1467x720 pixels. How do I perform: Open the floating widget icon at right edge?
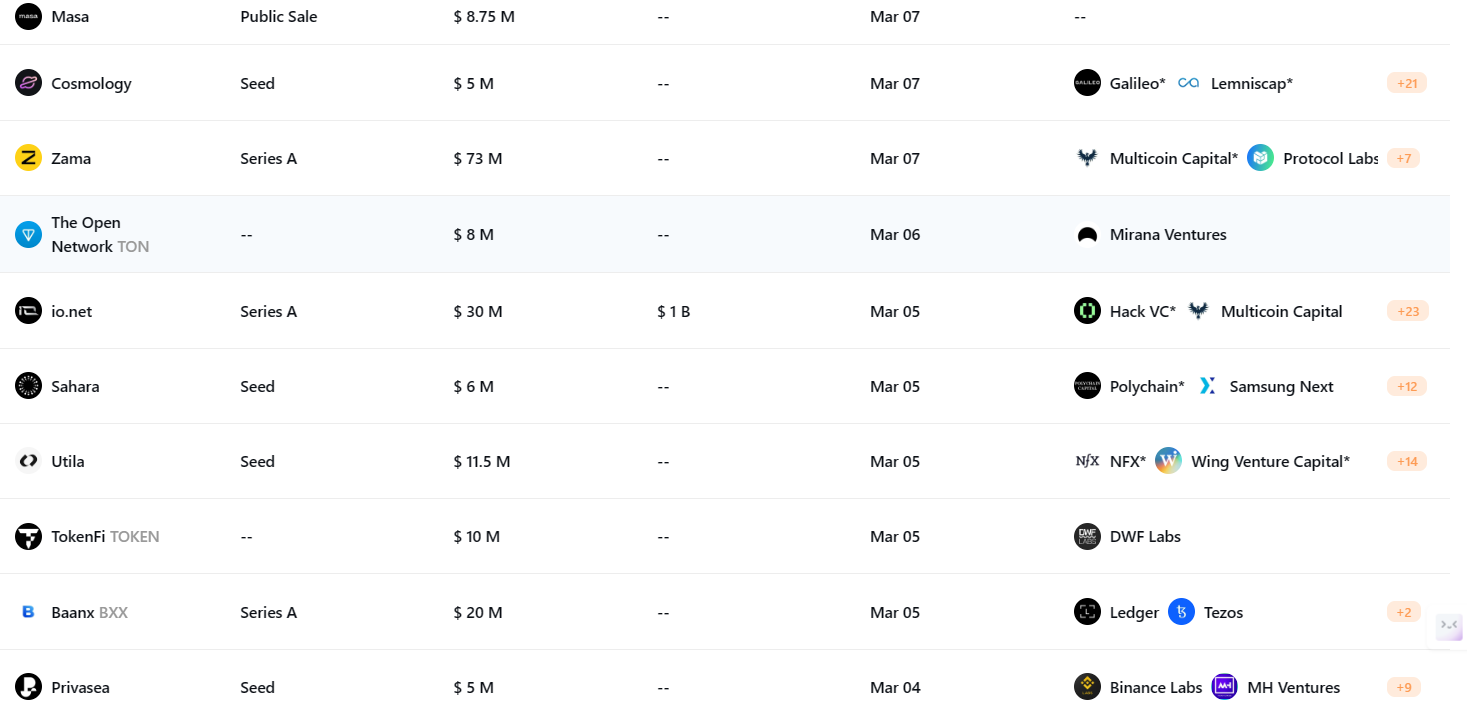coord(1449,626)
